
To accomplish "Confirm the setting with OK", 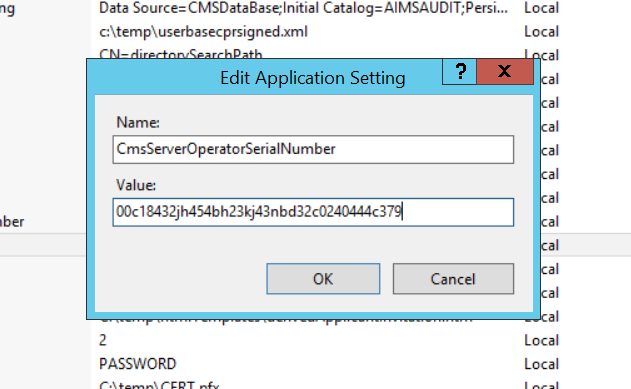I will (323, 279).
